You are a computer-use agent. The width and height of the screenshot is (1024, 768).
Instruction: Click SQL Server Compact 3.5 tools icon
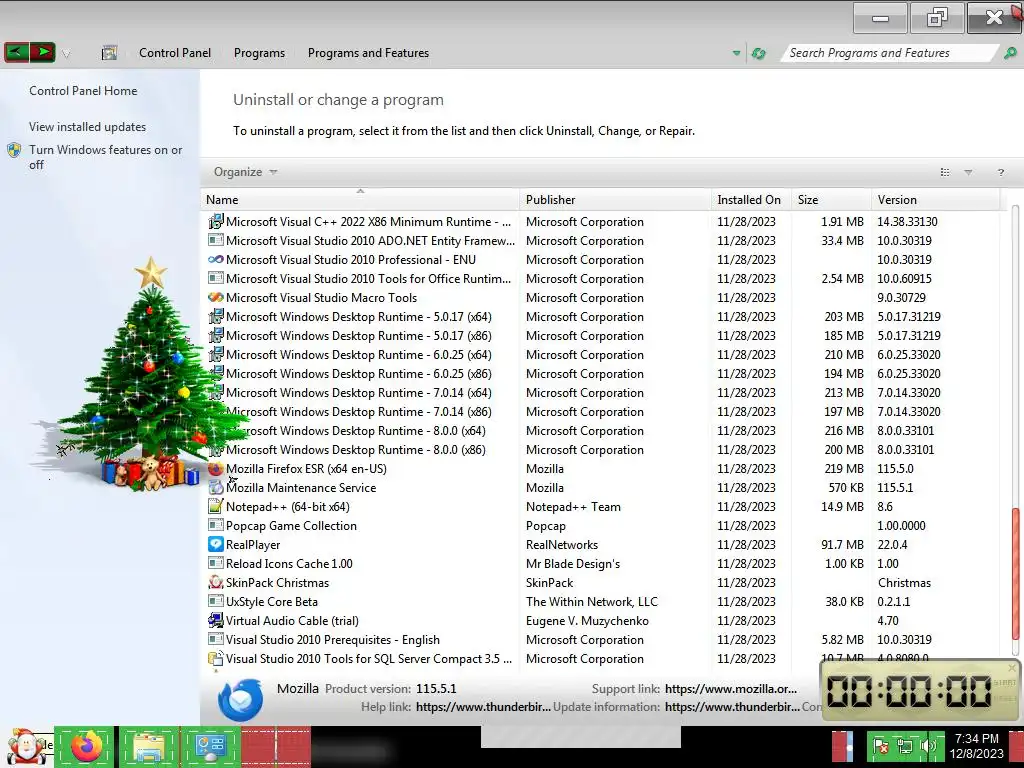[216, 658]
